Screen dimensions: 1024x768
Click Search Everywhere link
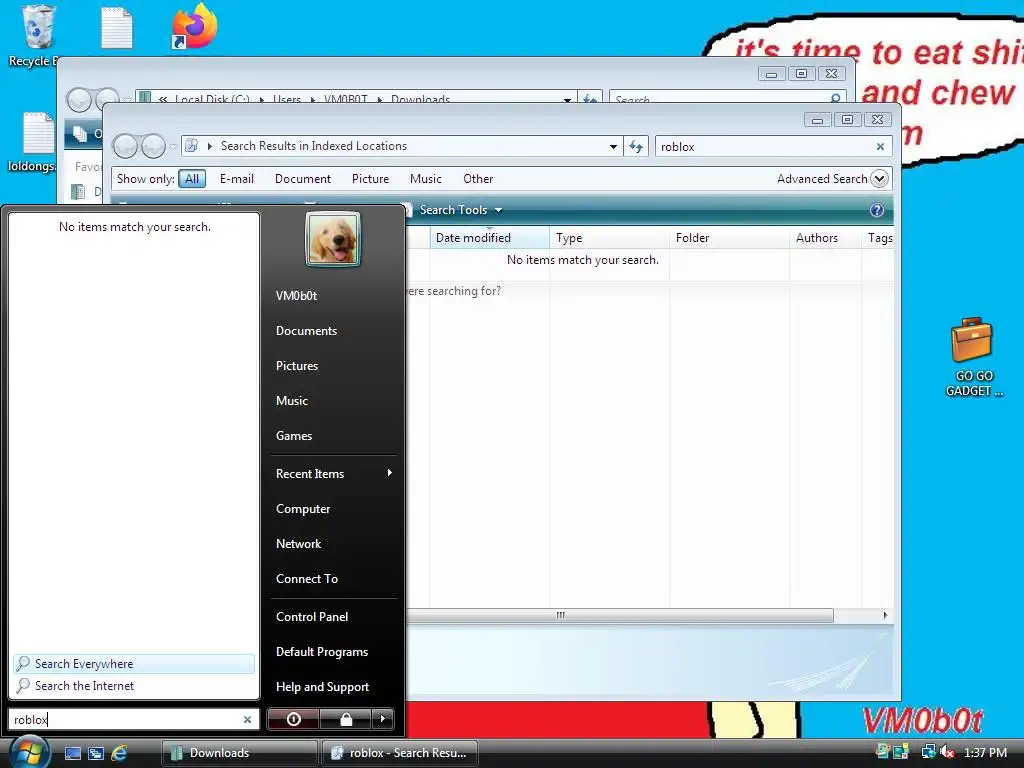point(134,664)
